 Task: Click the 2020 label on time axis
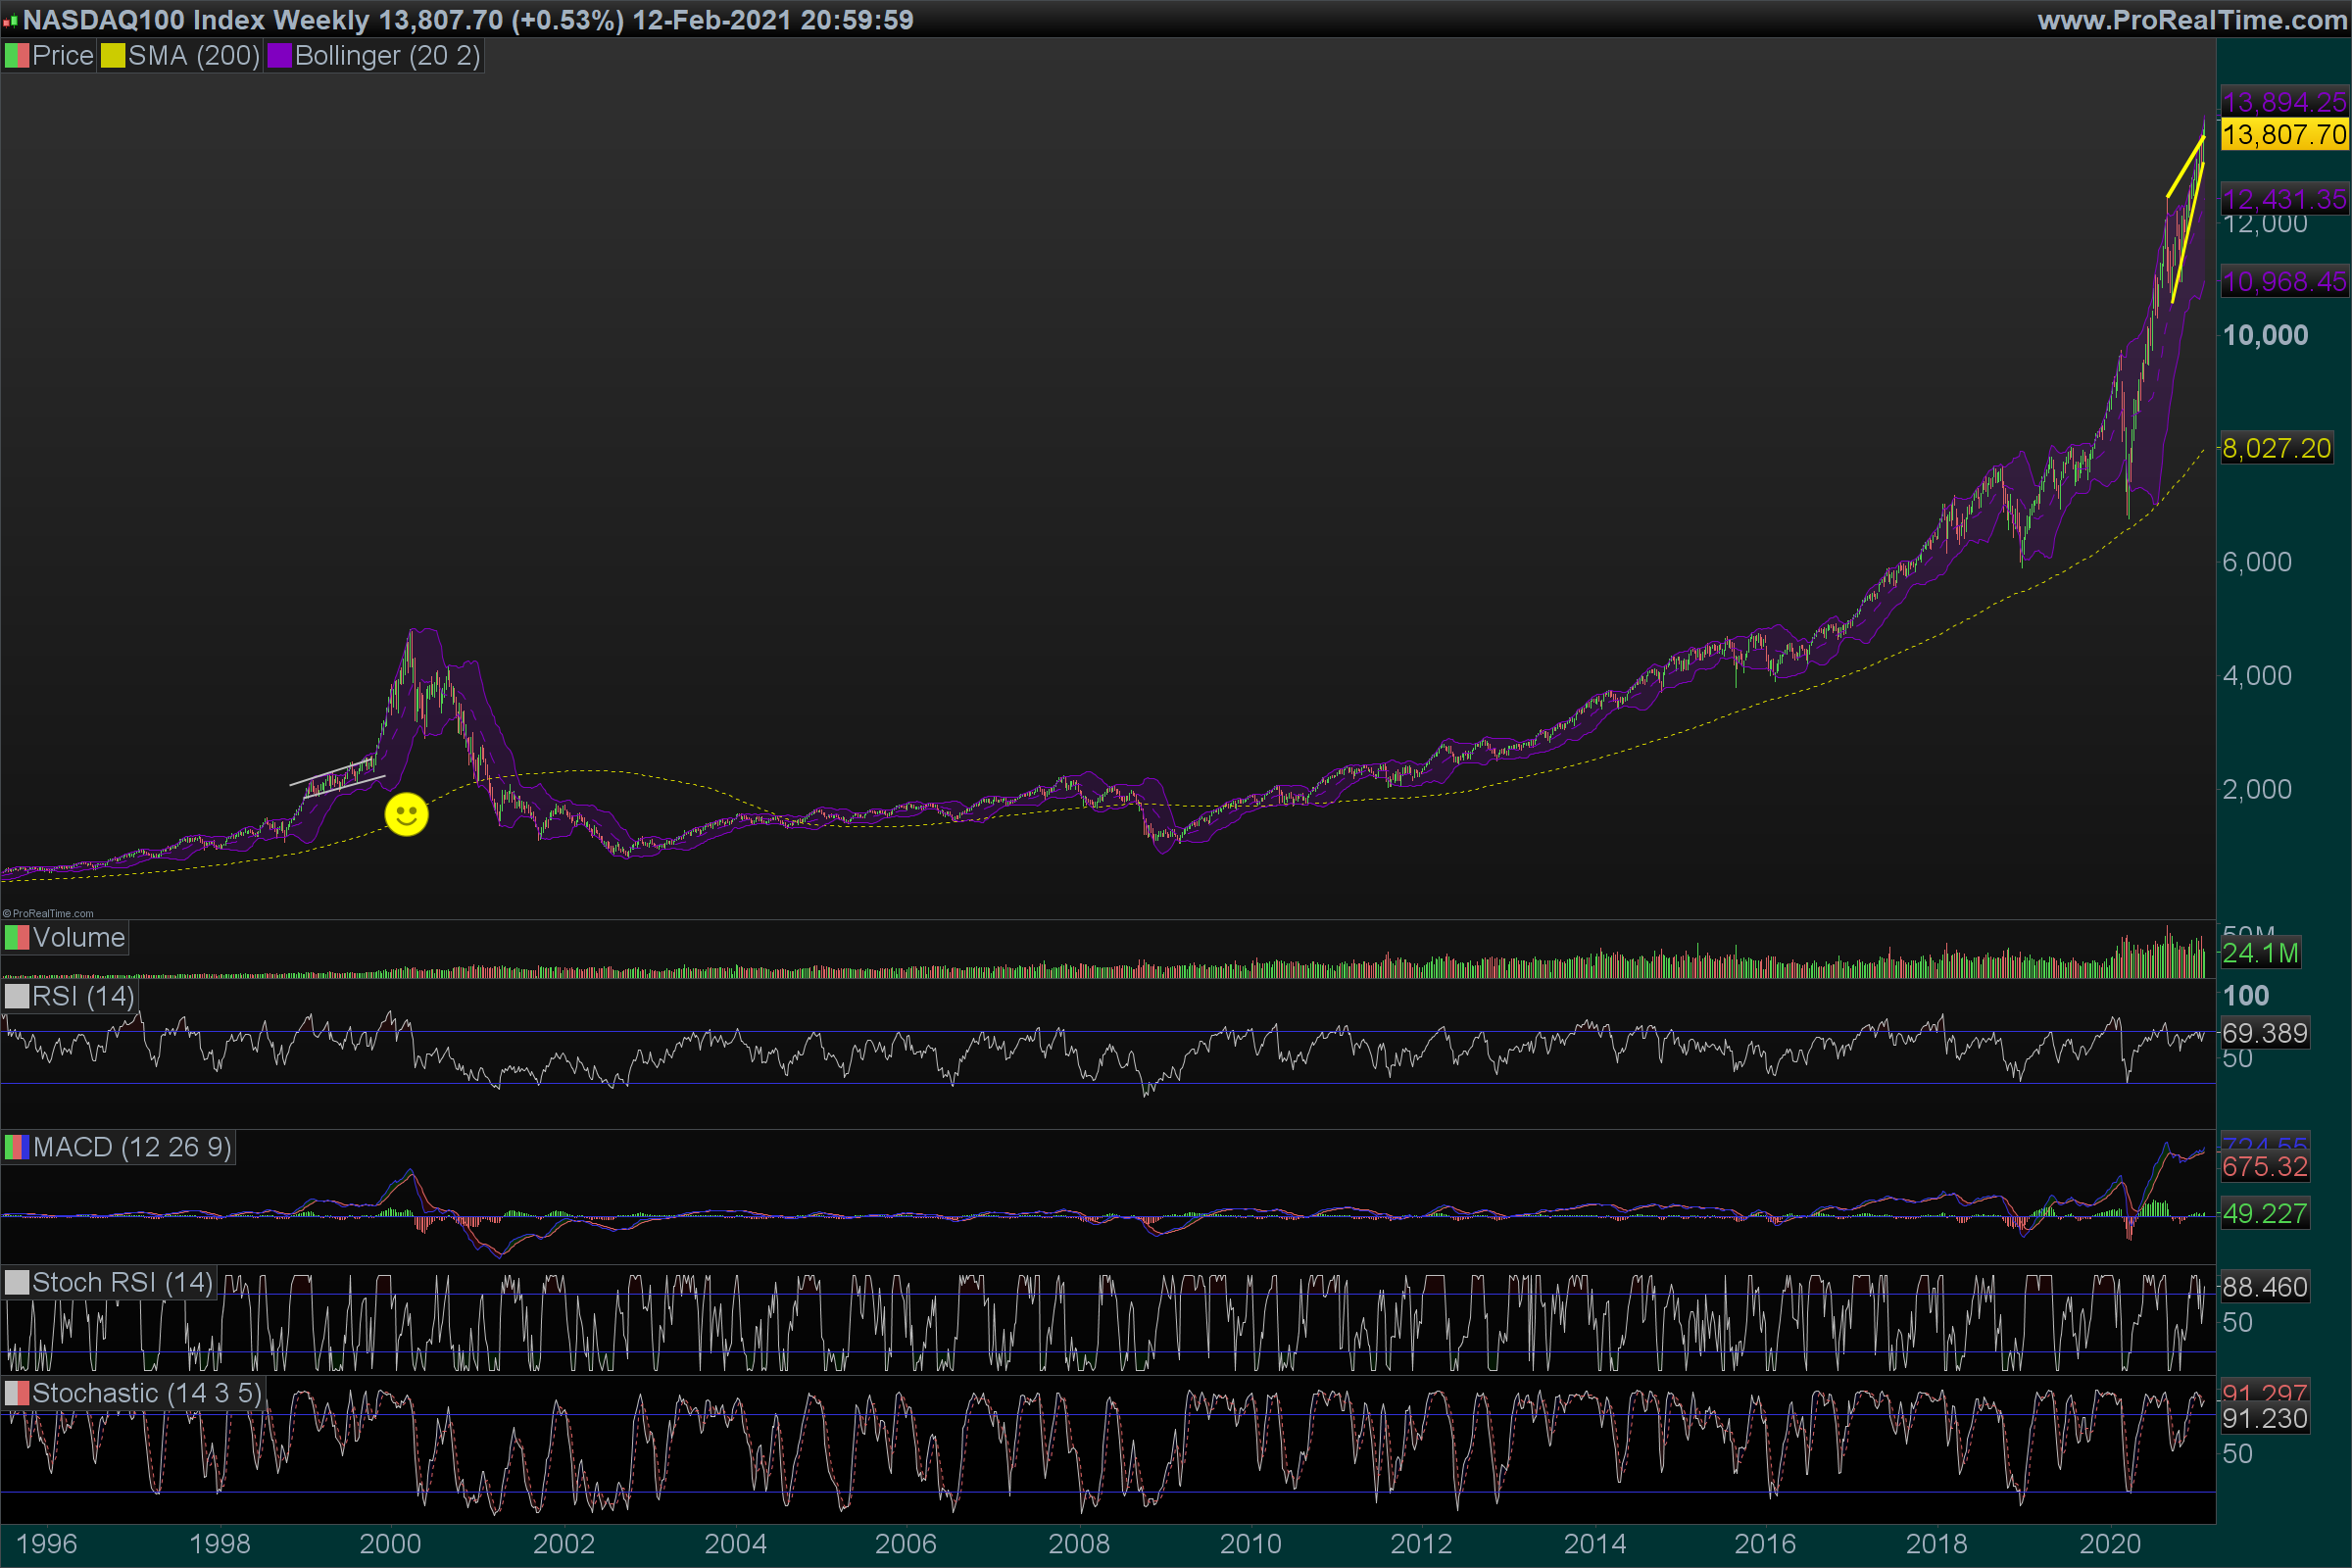2109,1543
